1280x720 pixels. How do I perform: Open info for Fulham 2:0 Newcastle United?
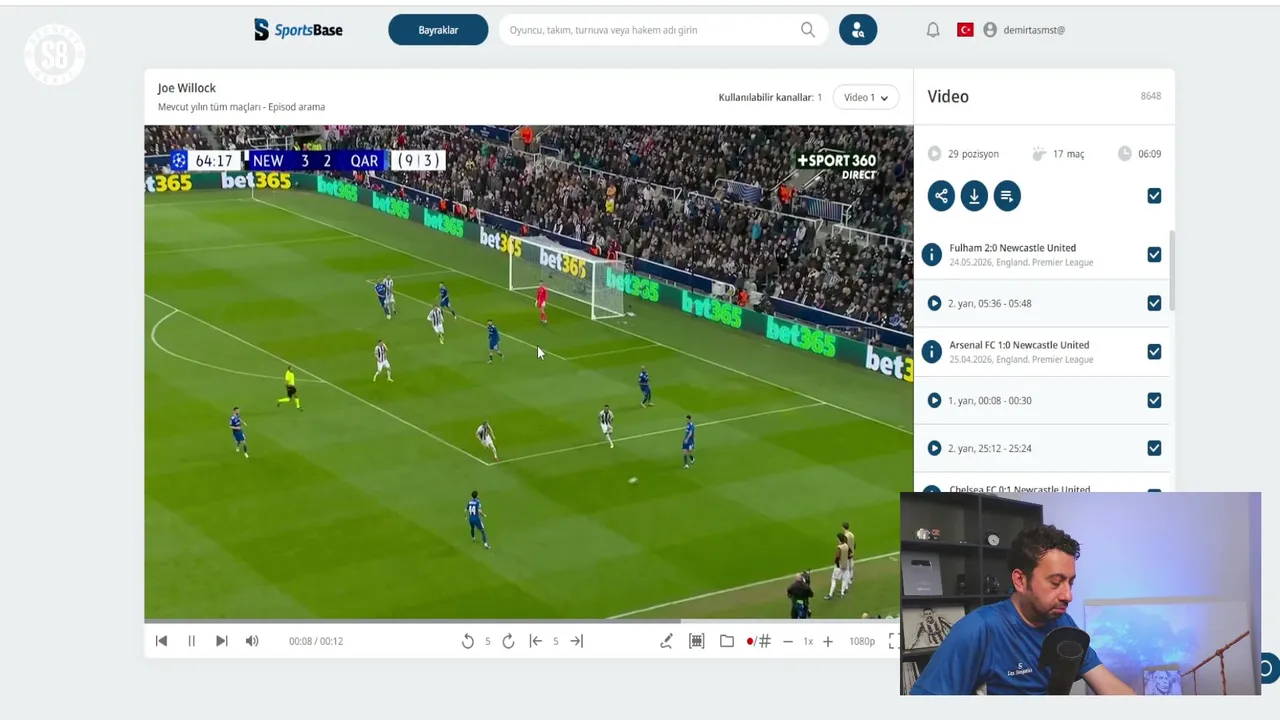pyautogui.click(x=932, y=255)
